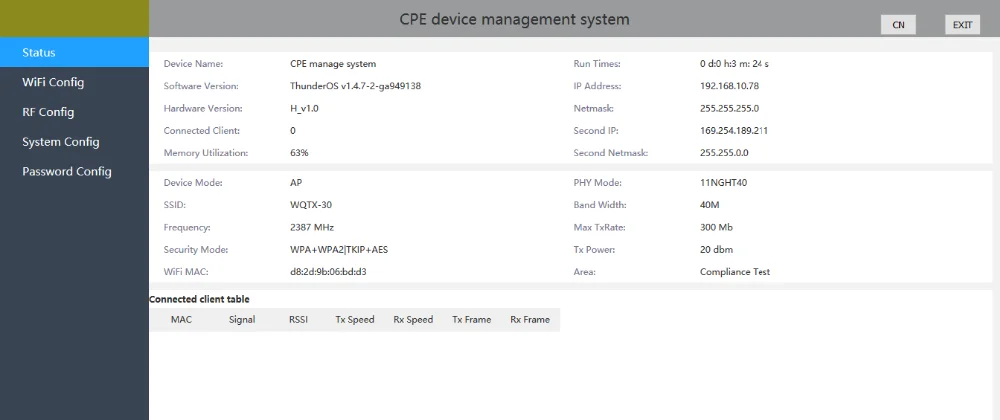The width and height of the screenshot is (1000, 420).
Task: Click the Rx Frame column header
Action: (530, 320)
